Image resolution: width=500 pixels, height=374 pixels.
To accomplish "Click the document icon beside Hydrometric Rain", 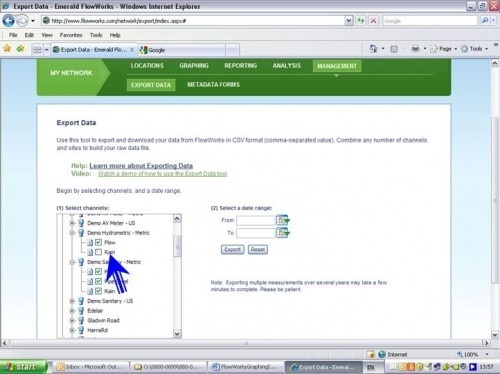I will (90, 252).
